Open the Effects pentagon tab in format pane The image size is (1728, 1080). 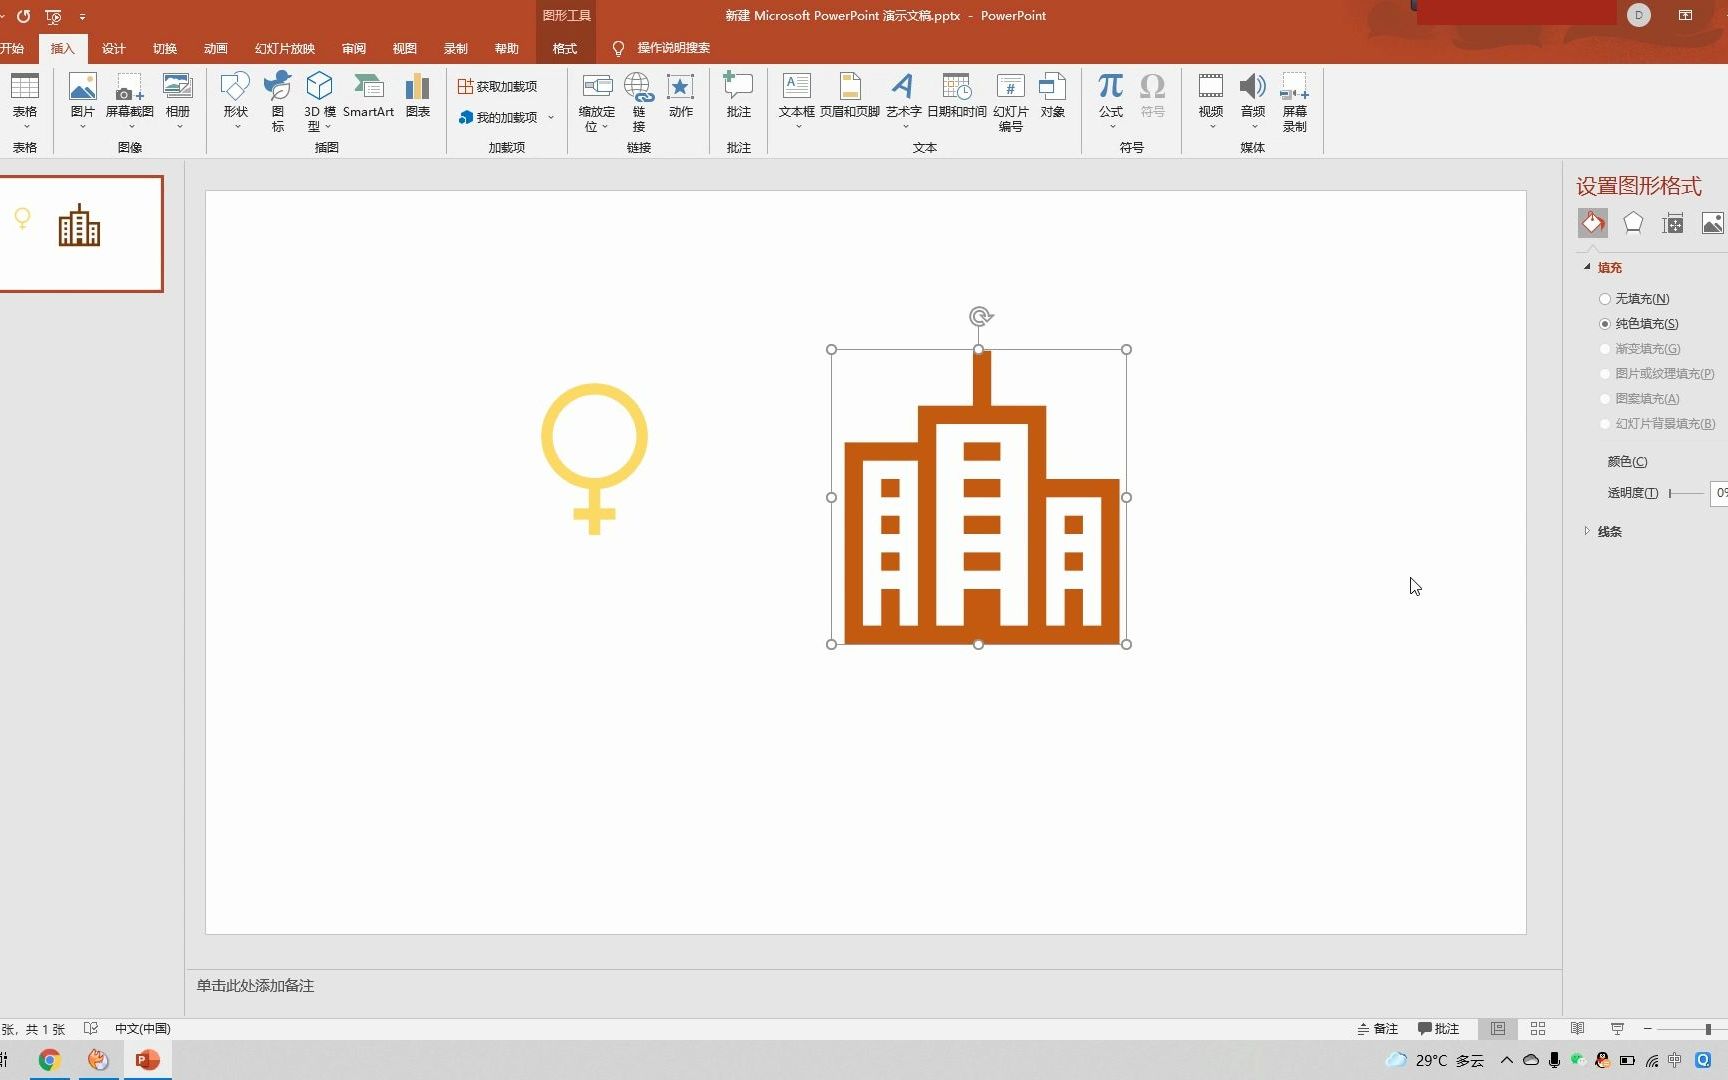[1633, 223]
